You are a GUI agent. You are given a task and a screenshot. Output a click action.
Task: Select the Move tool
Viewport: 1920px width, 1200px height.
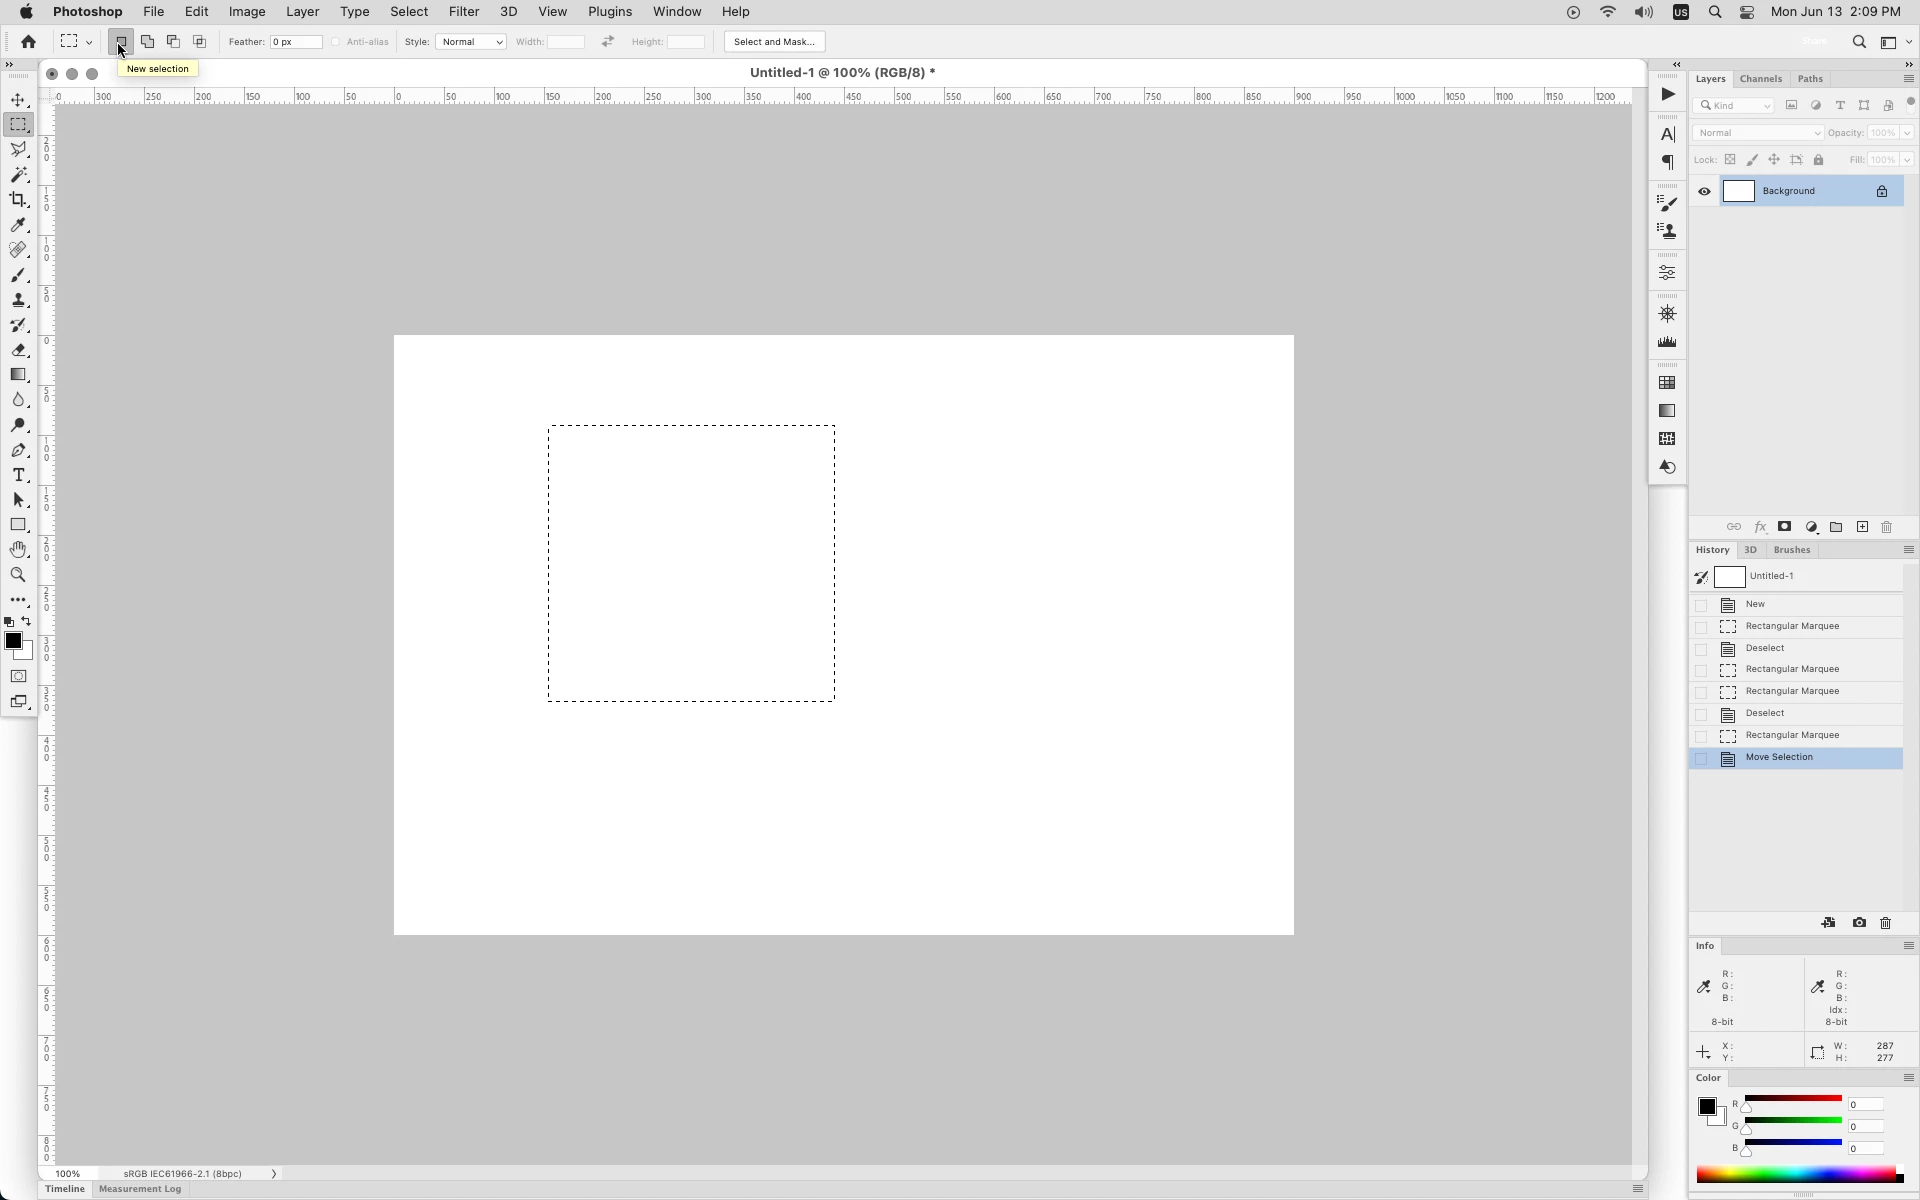[19, 100]
